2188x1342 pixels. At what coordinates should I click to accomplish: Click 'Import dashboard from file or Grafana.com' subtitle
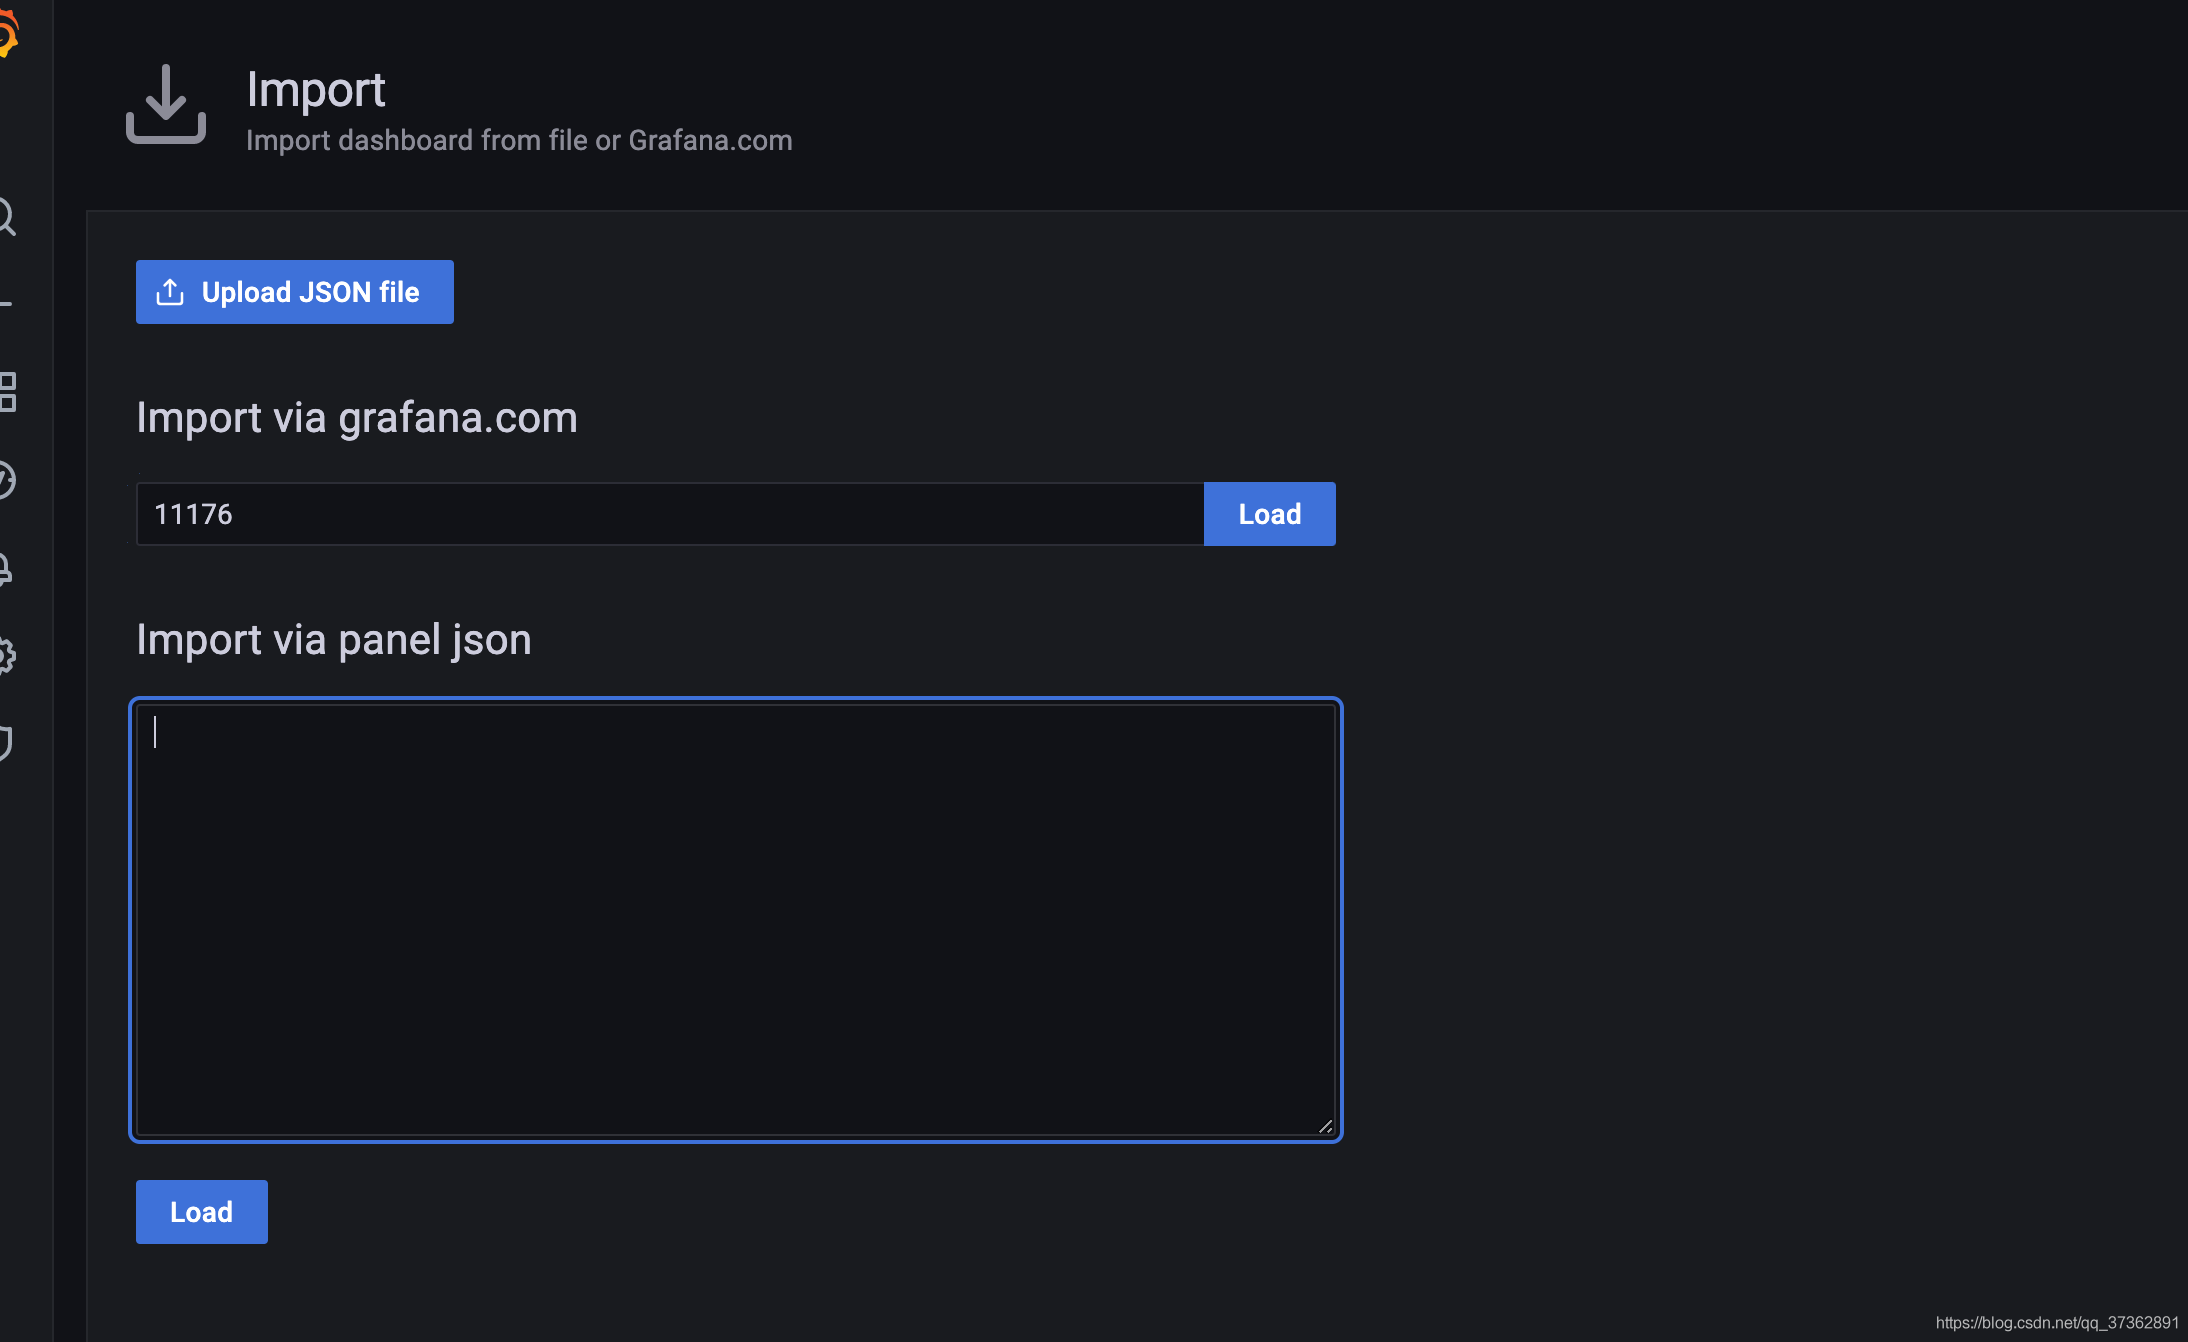519,140
